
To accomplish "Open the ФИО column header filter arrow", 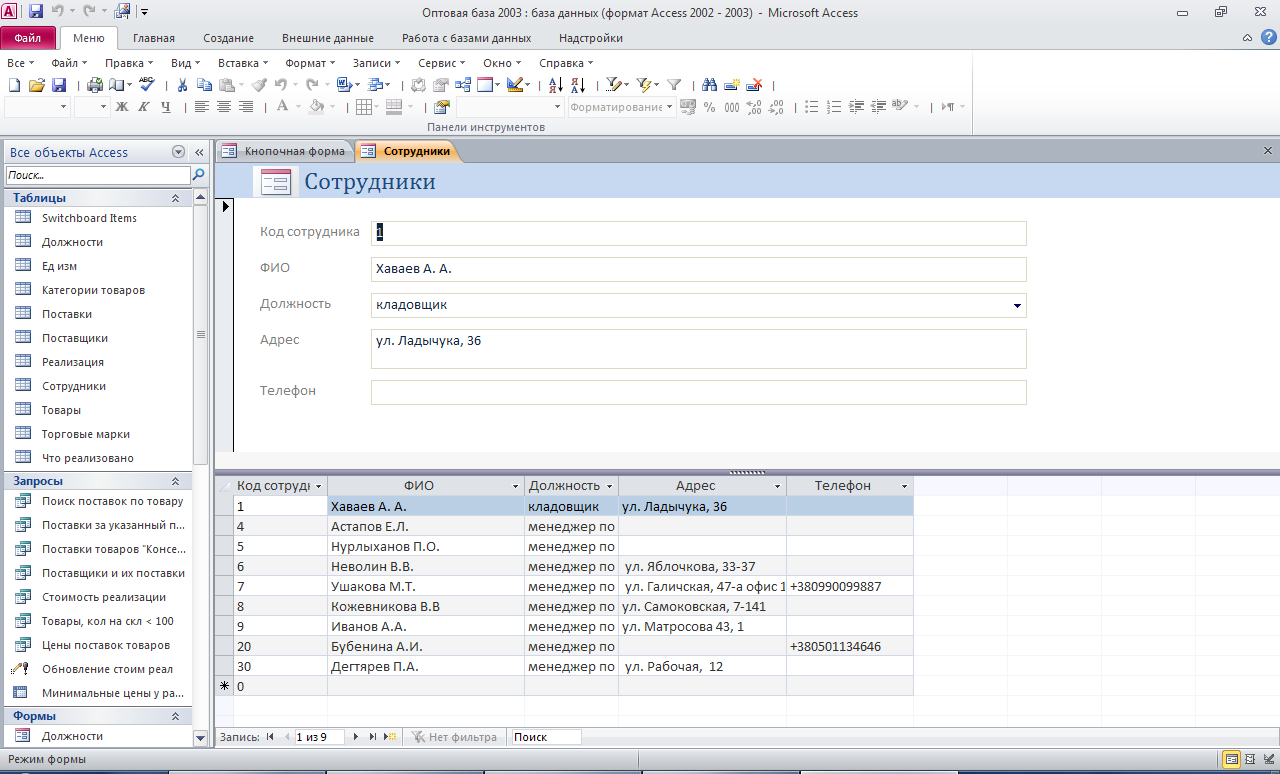I will click(516, 486).
